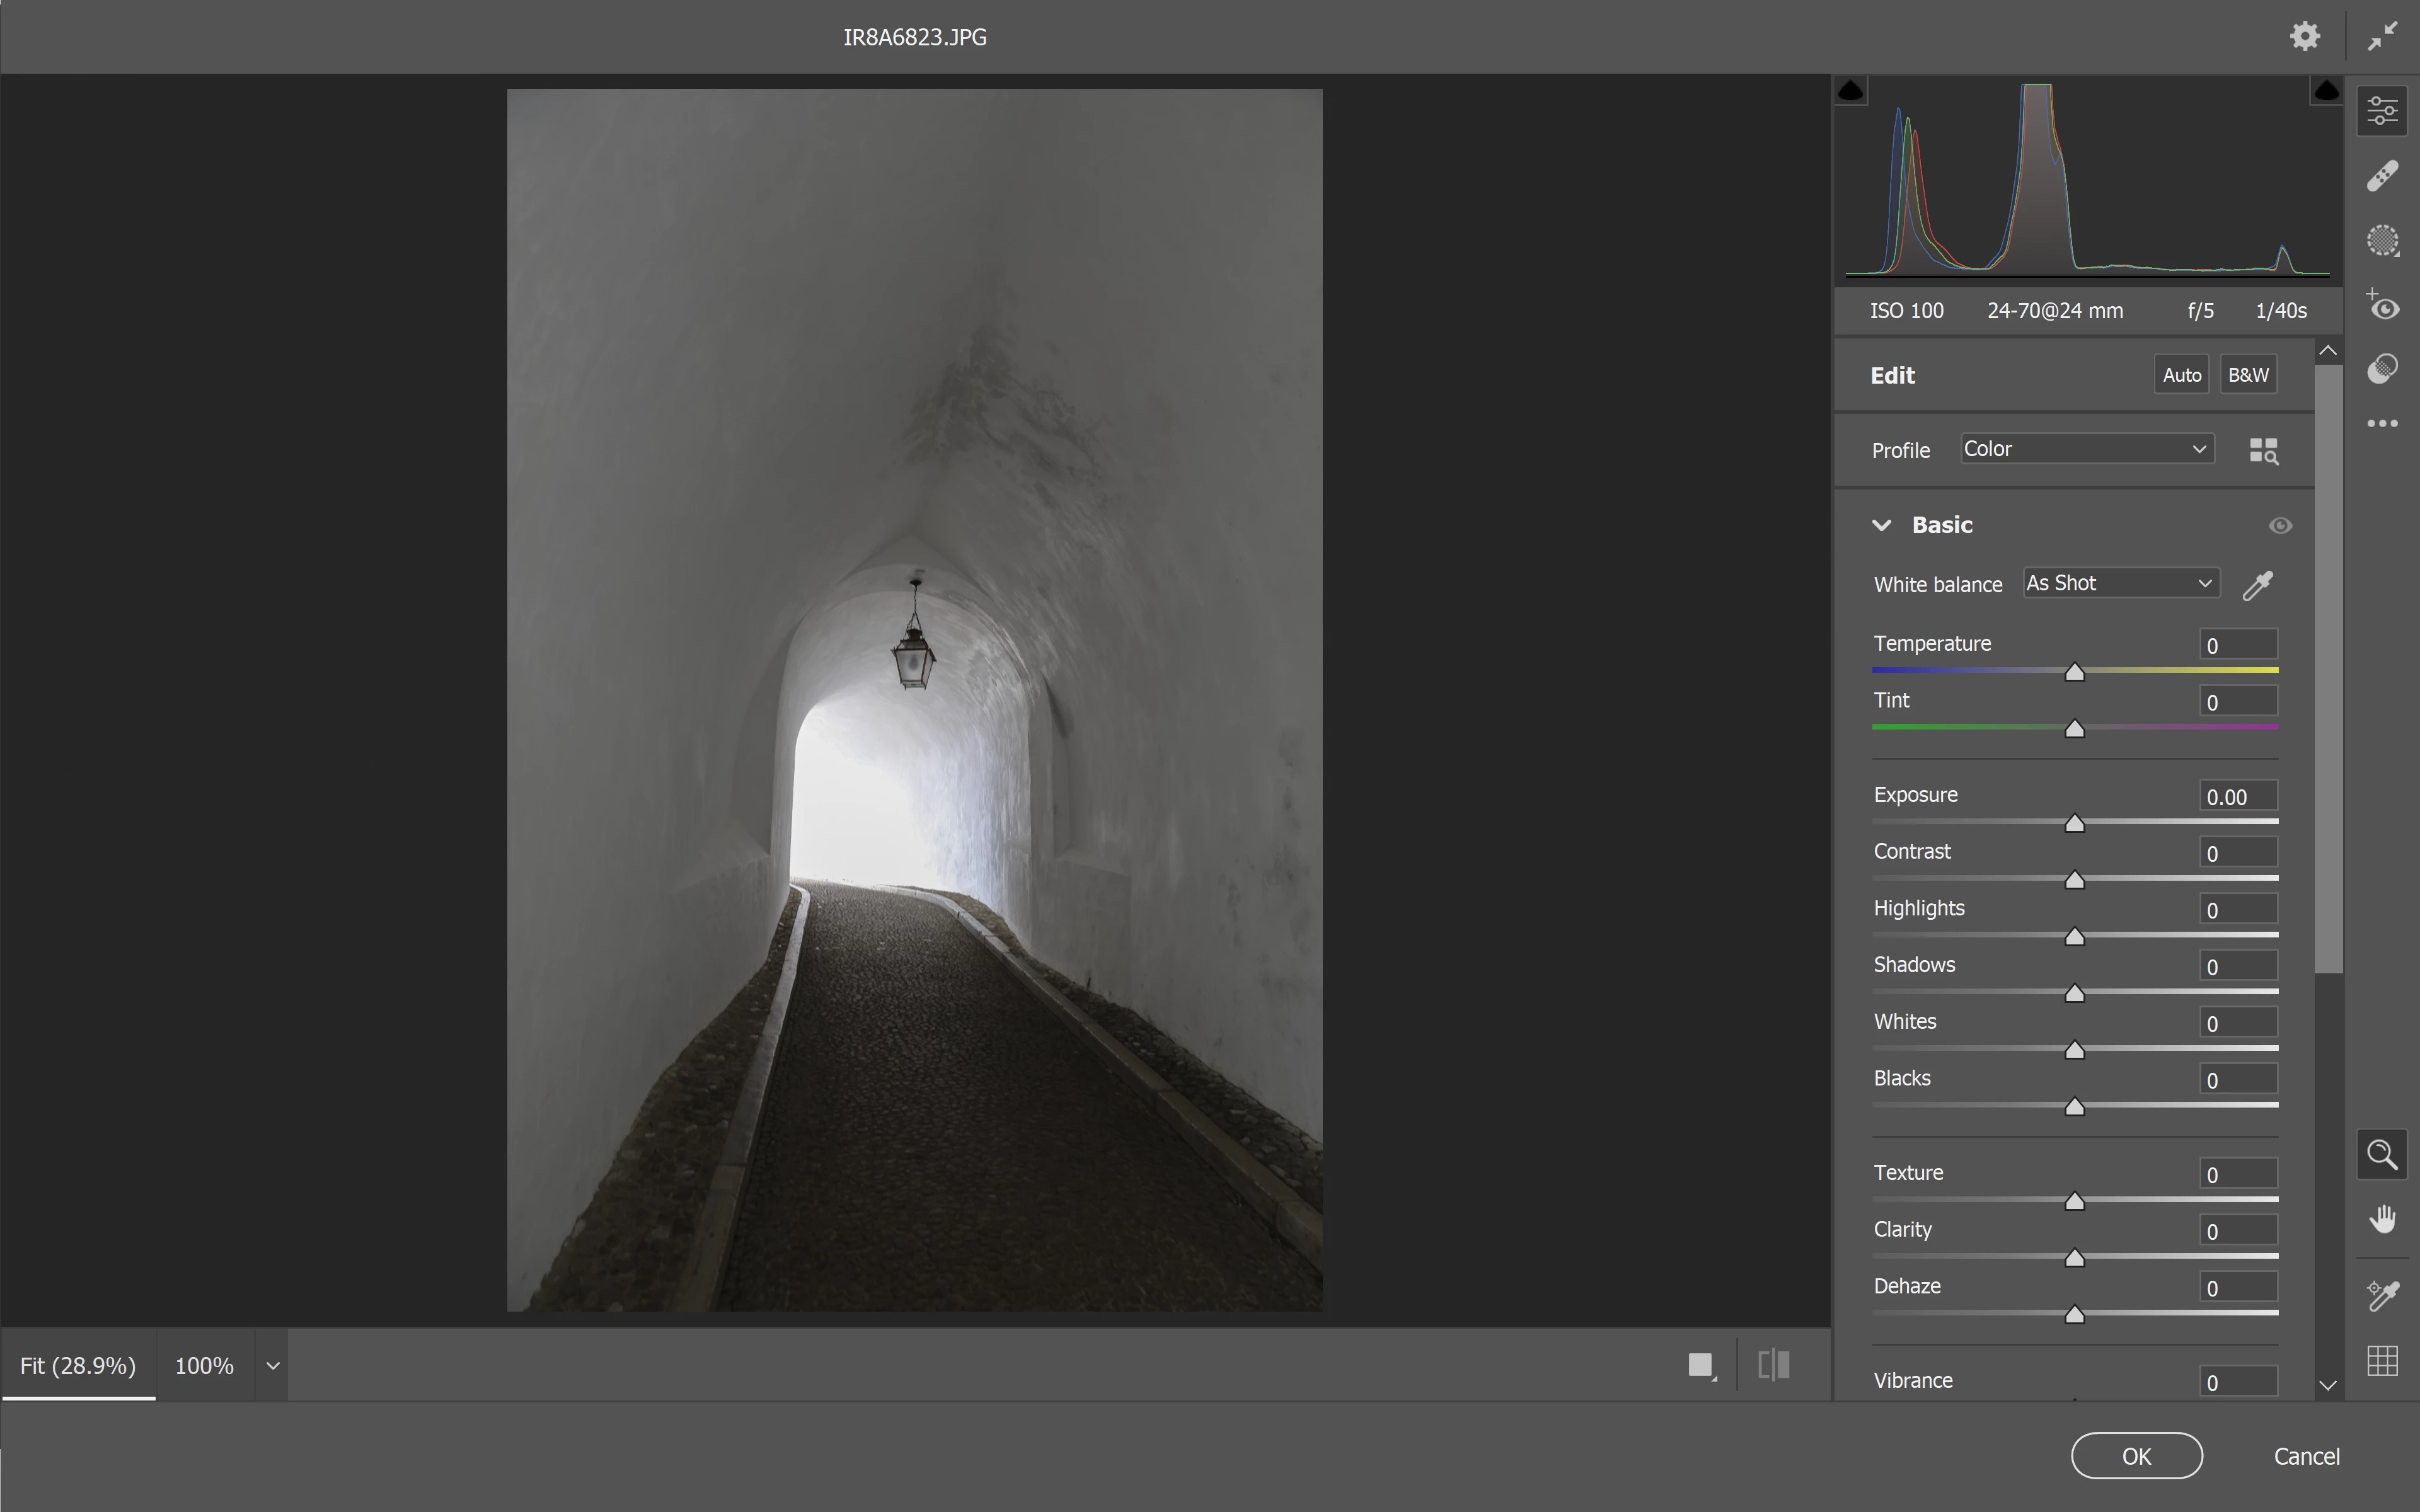The image size is (2420, 1512).
Task: Click the Exposure slider handle
Action: point(2075,824)
